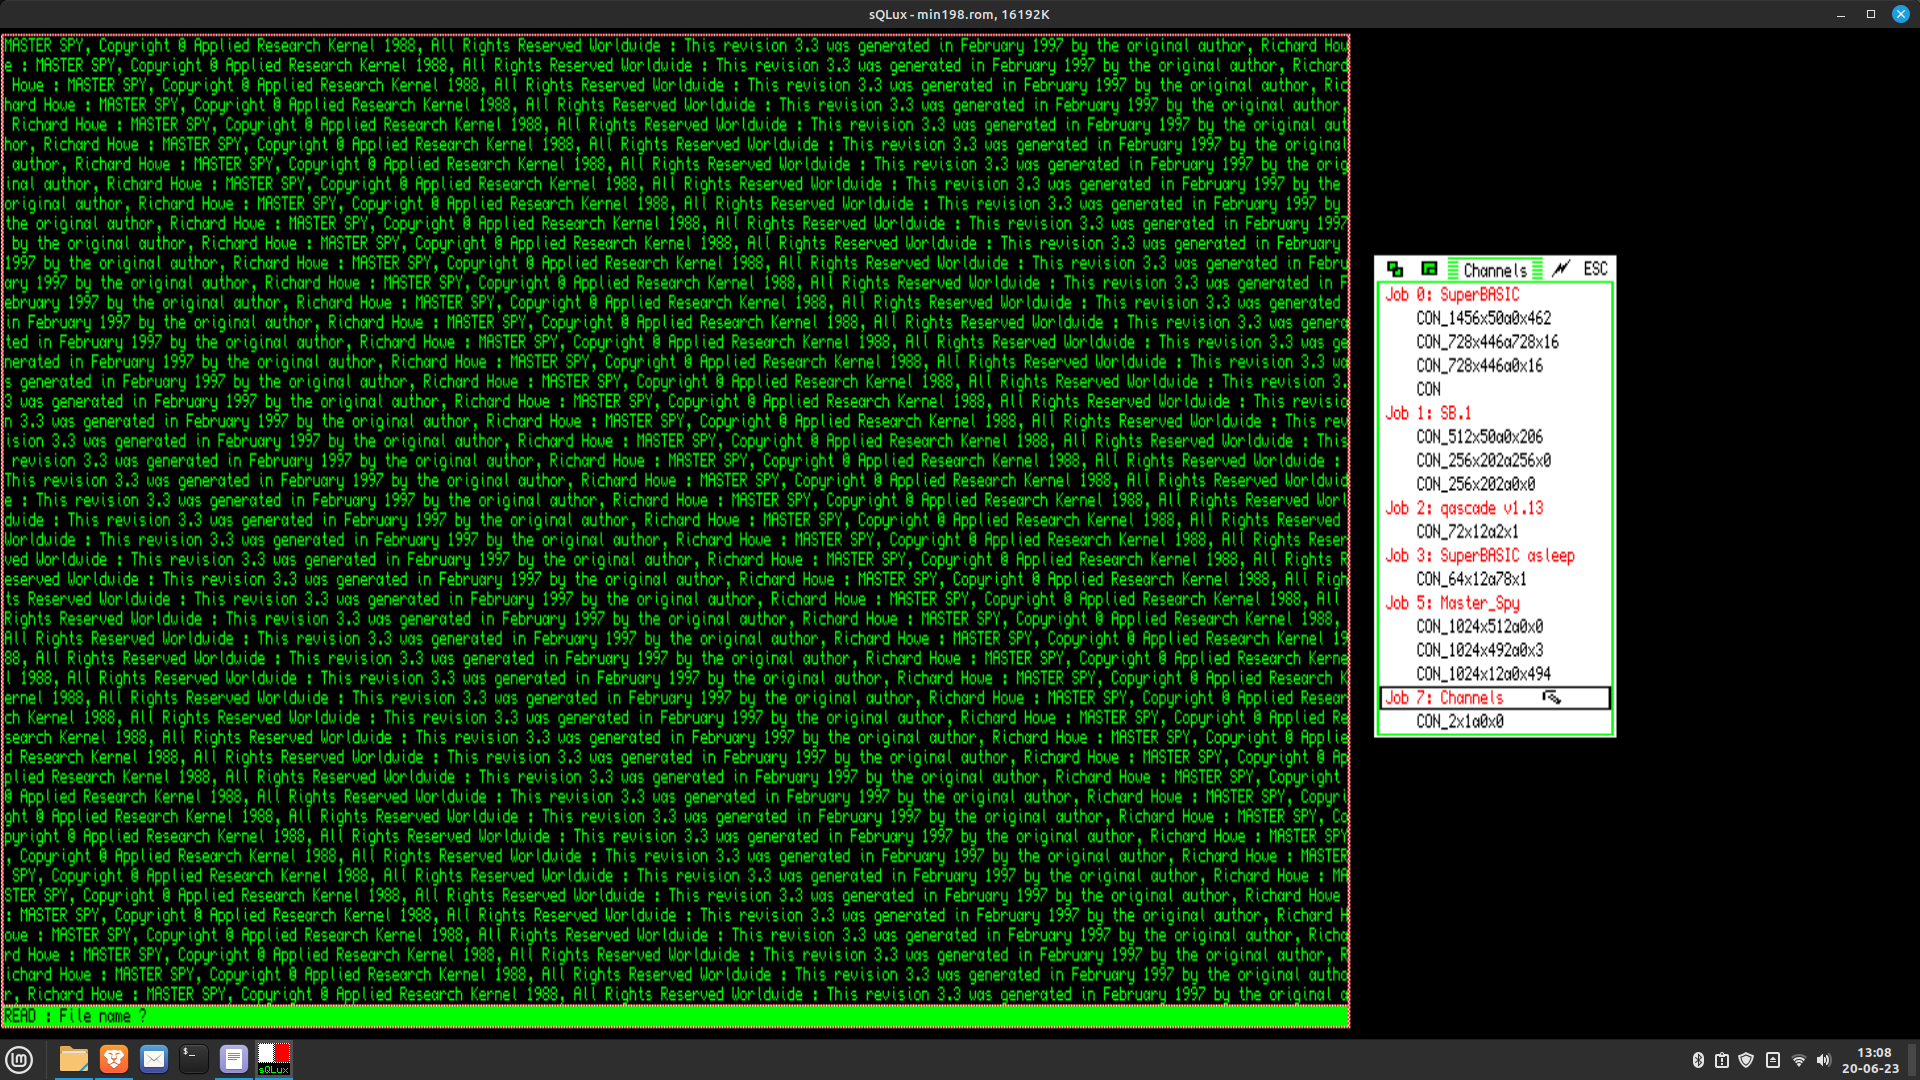The height and width of the screenshot is (1080, 1920).
Task: Select the highlighted 'Job 7: Channels' row
Action: [1495, 698]
